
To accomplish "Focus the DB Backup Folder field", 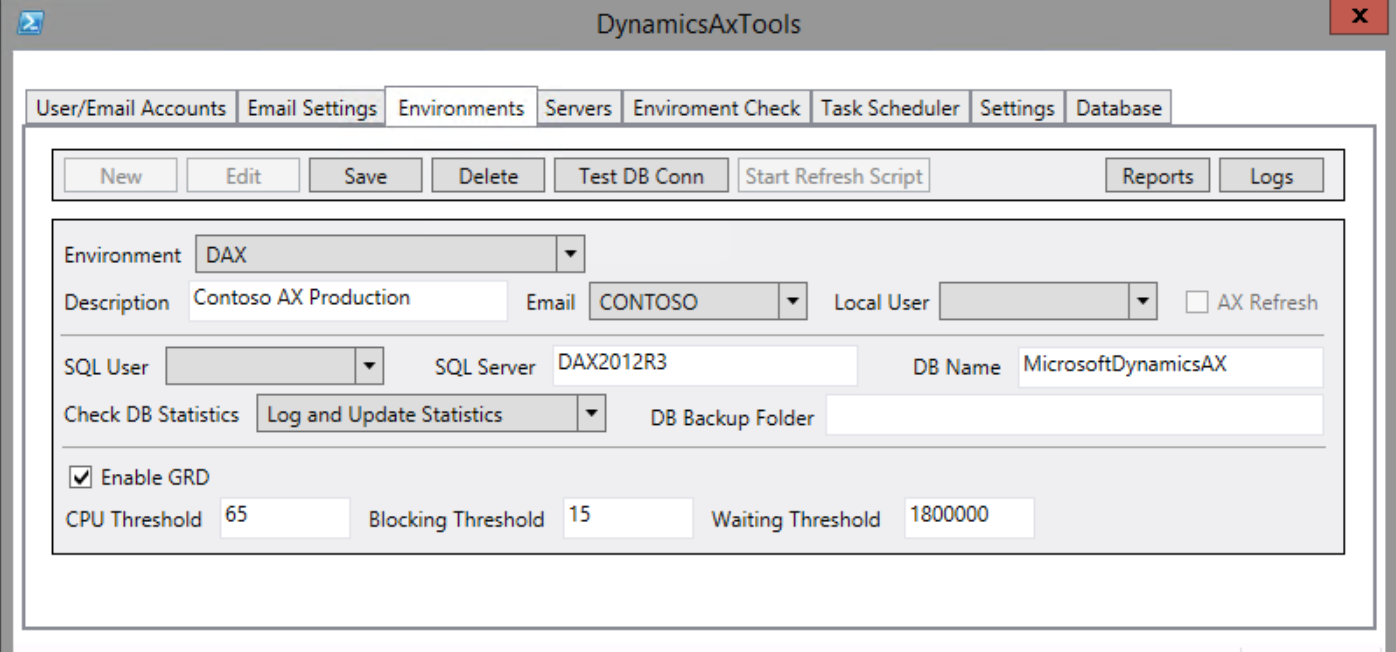I will click(1074, 415).
